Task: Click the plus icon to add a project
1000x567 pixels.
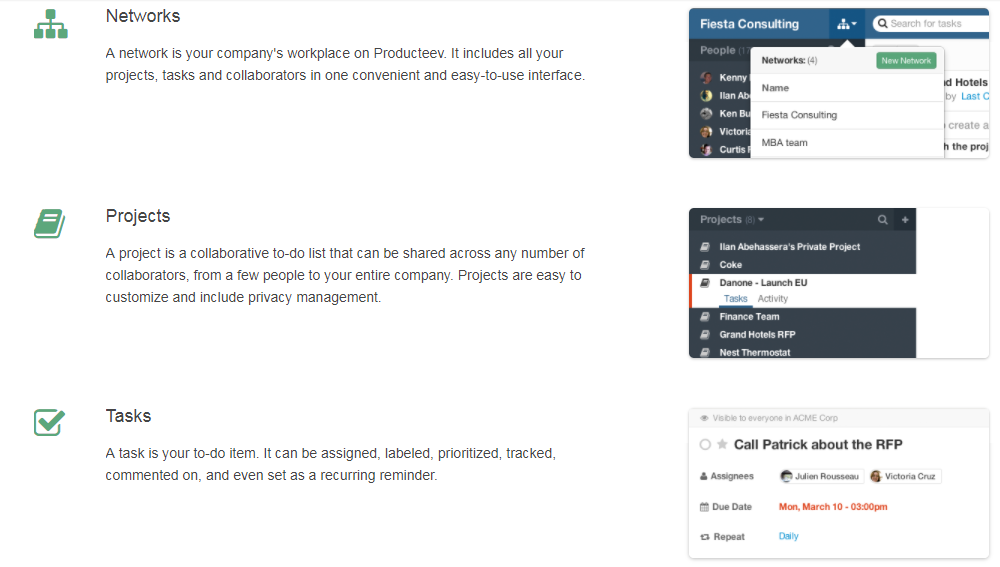Action: click(x=905, y=220)
